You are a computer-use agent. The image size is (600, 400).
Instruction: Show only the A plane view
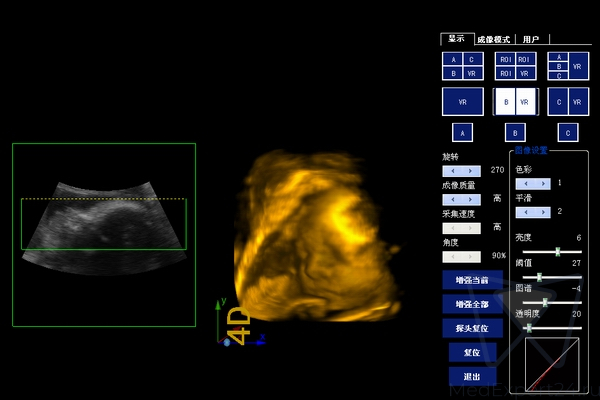[461, 132]
